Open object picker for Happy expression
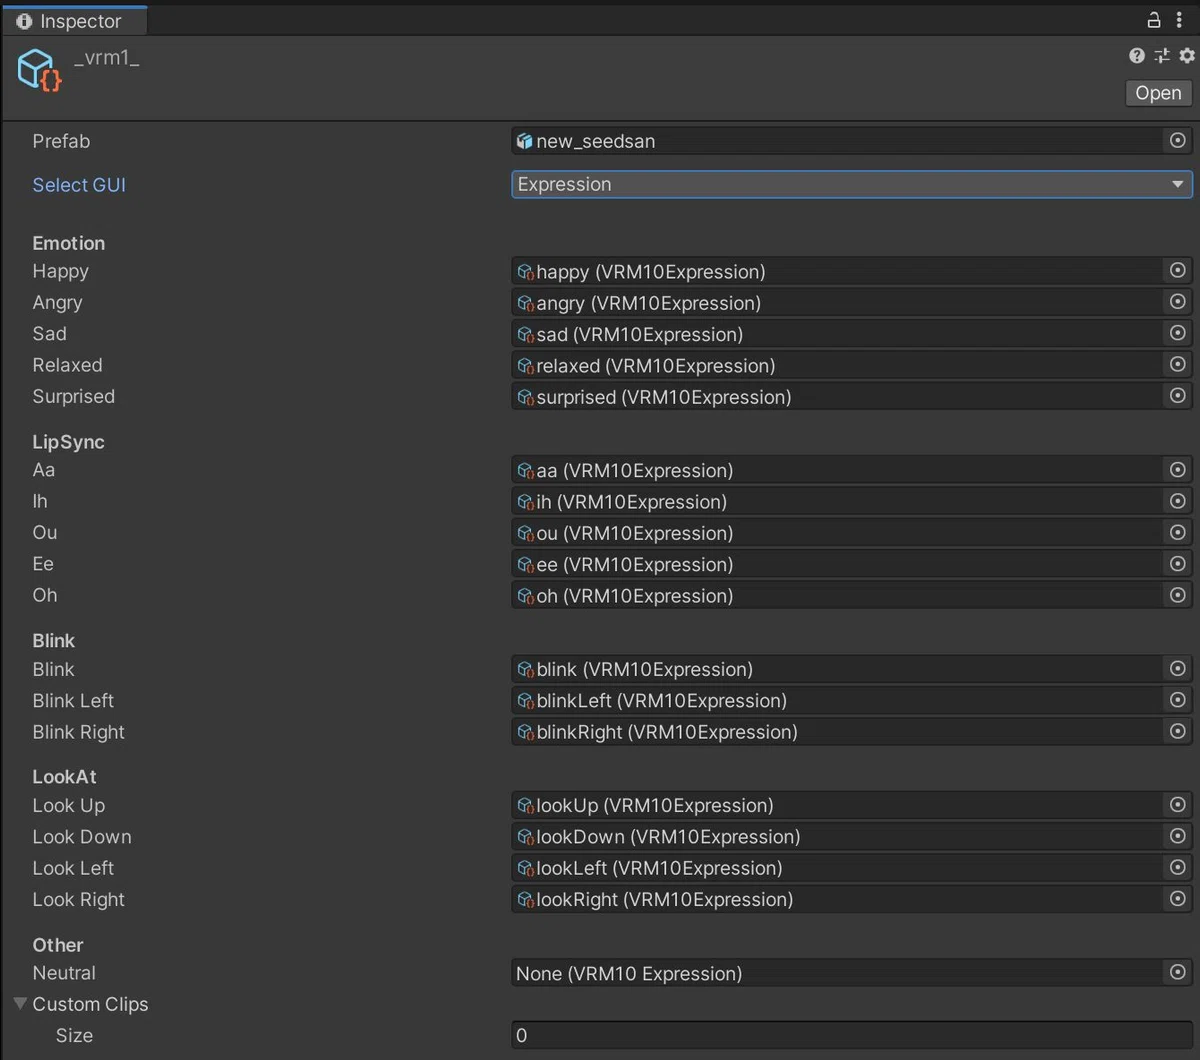Image resolution: width=1200 pixels, height=1060 pixels. (1178, 271)
